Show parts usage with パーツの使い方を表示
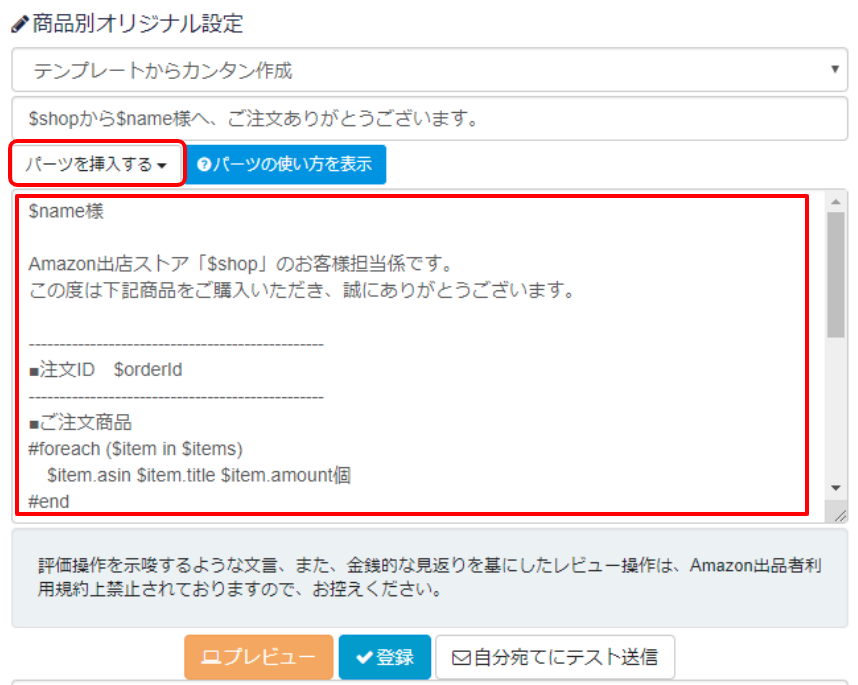 coord(285,164)
